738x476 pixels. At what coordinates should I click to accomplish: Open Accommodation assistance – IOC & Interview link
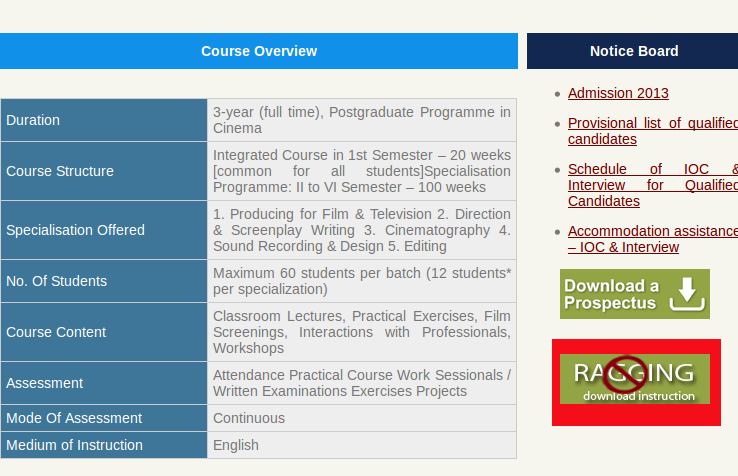coord(652,239)
